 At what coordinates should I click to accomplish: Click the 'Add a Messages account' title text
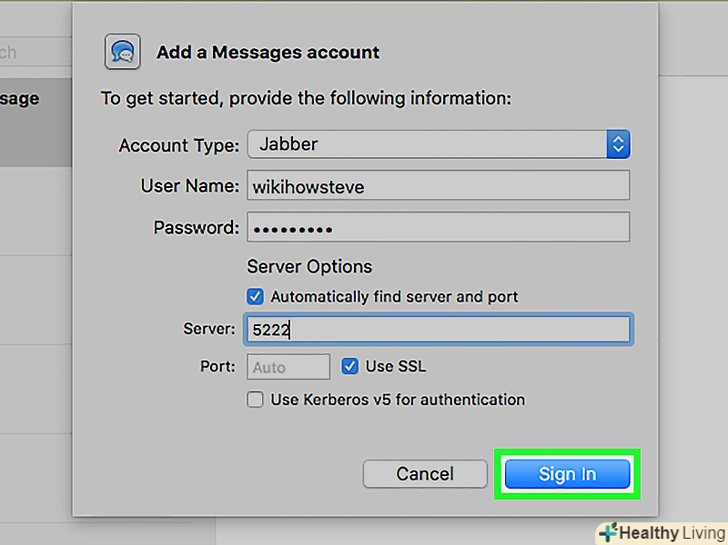point(268,52)
